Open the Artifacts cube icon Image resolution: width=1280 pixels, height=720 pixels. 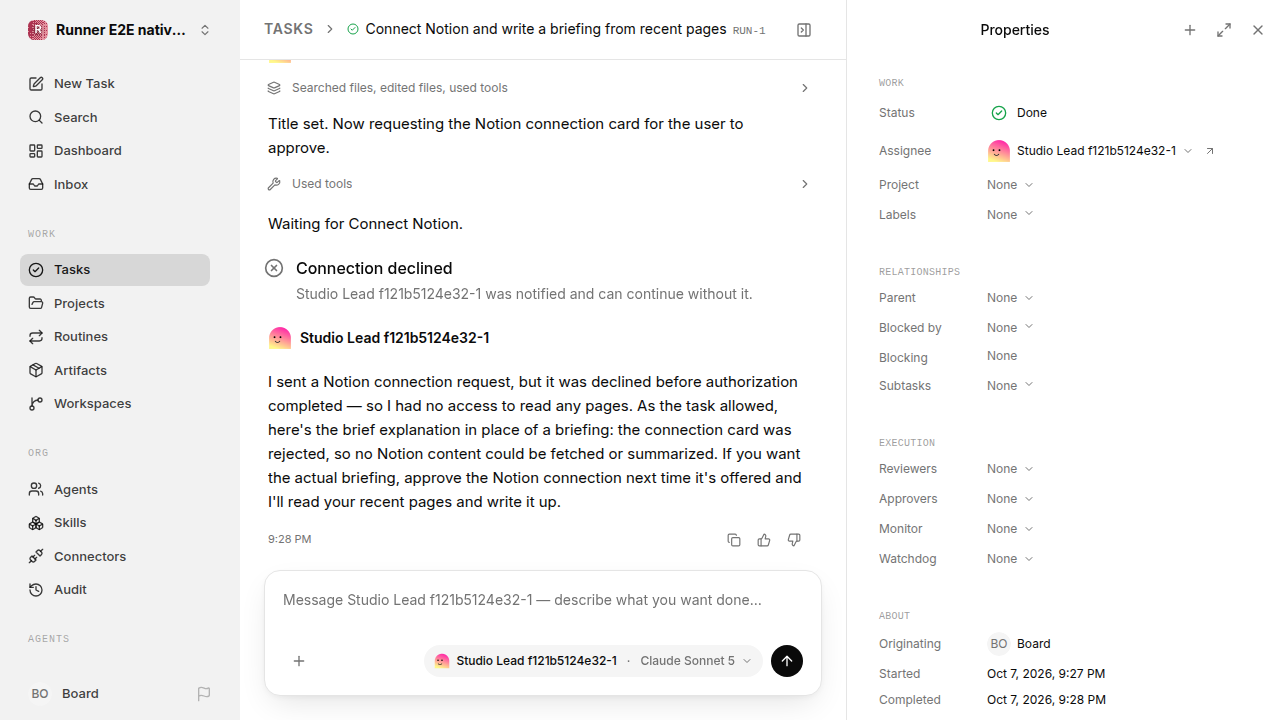(x=36, y=370)
